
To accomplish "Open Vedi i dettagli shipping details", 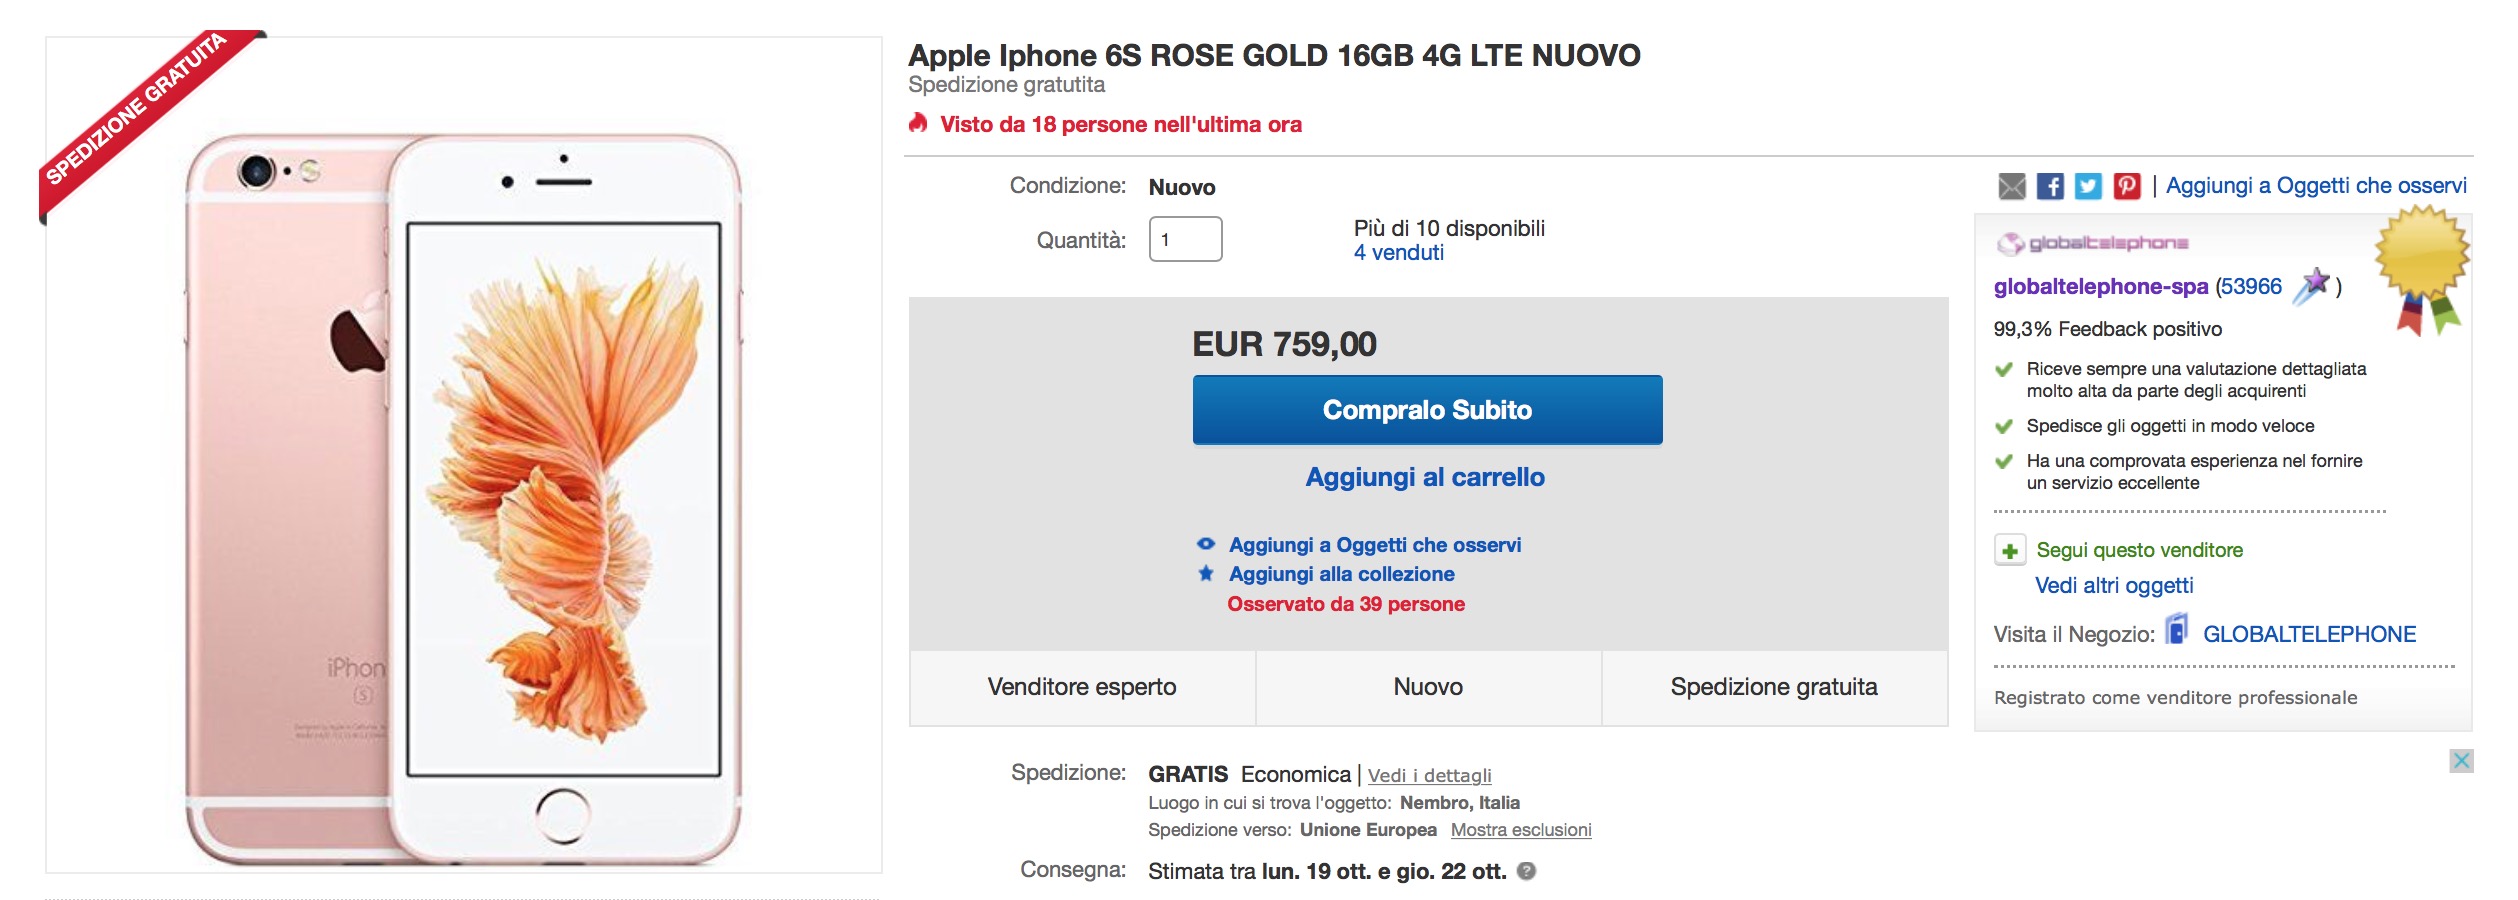I will pos(1429,775).
